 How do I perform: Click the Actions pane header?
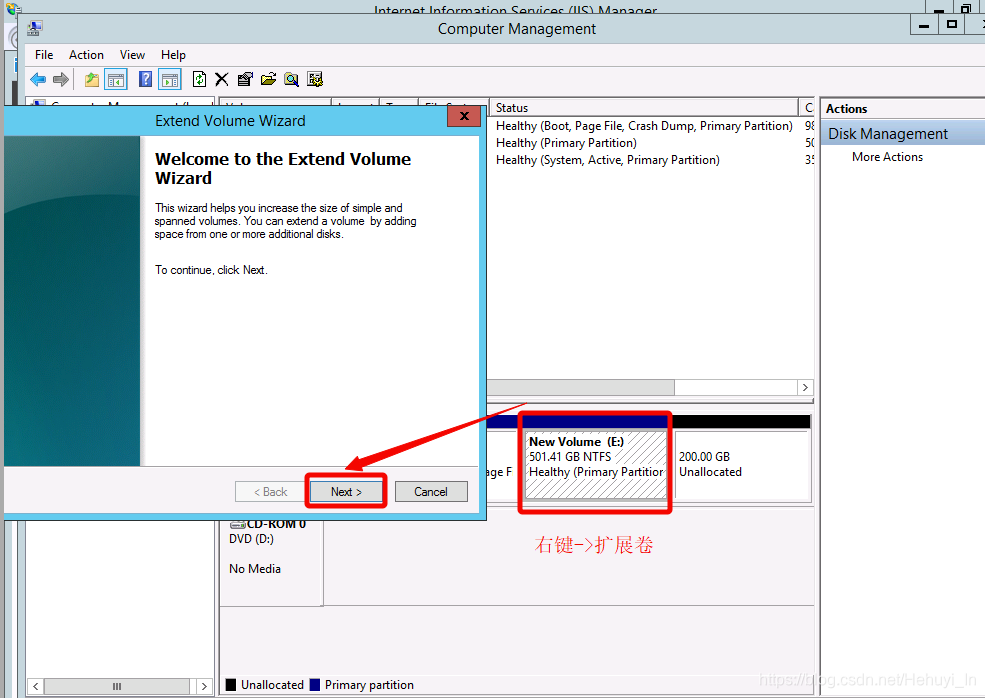pos(903,109)
